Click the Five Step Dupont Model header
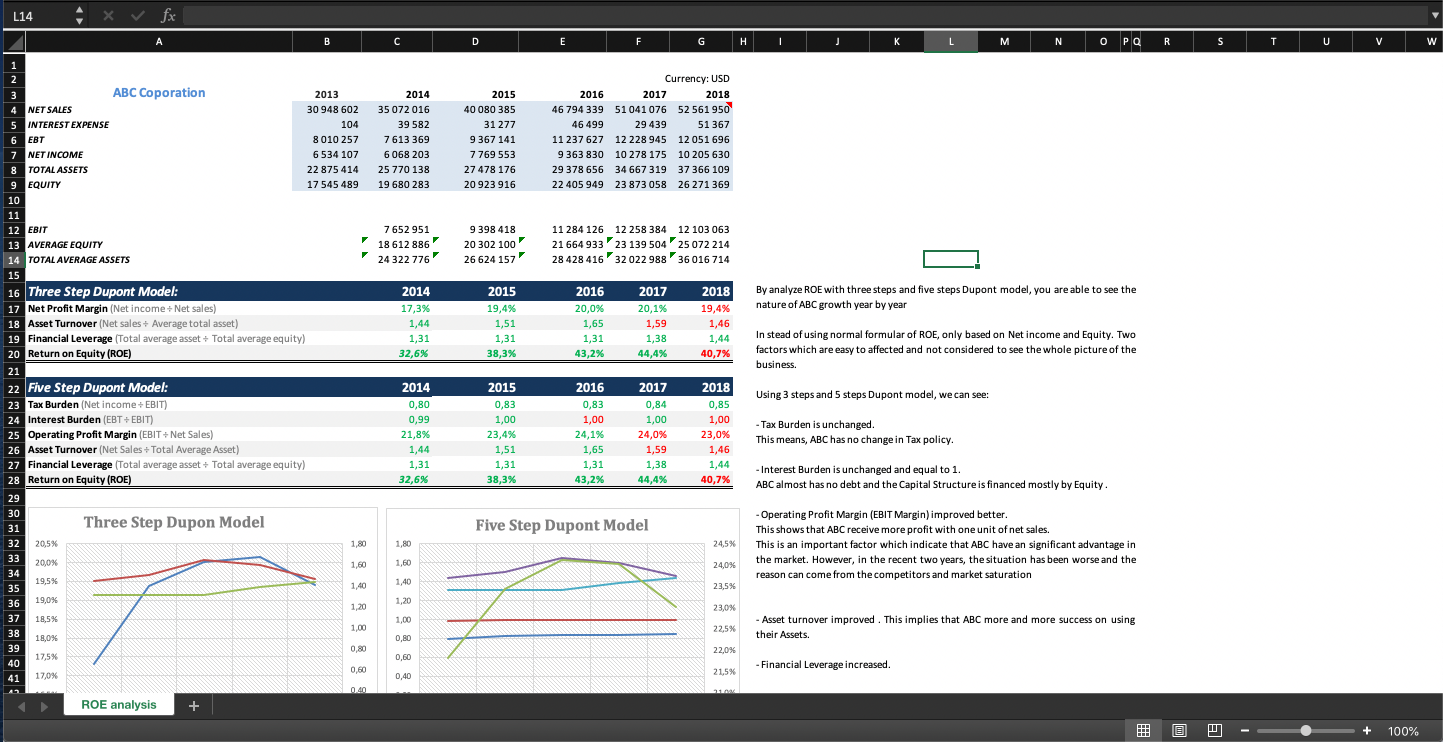Screen dimensions: 1443x742 point(98,387)
